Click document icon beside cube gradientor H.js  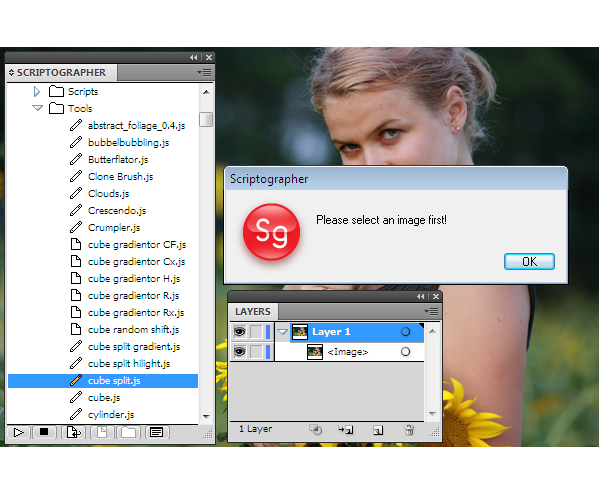pos(76,278)
